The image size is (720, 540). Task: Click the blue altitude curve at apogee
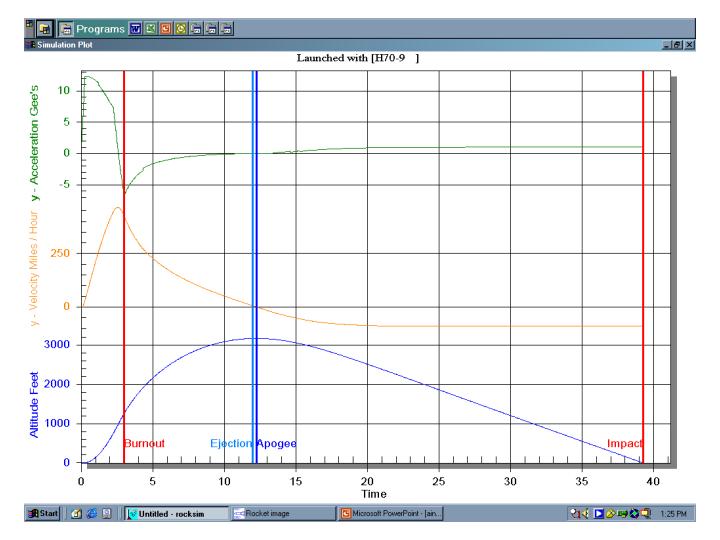256,338
